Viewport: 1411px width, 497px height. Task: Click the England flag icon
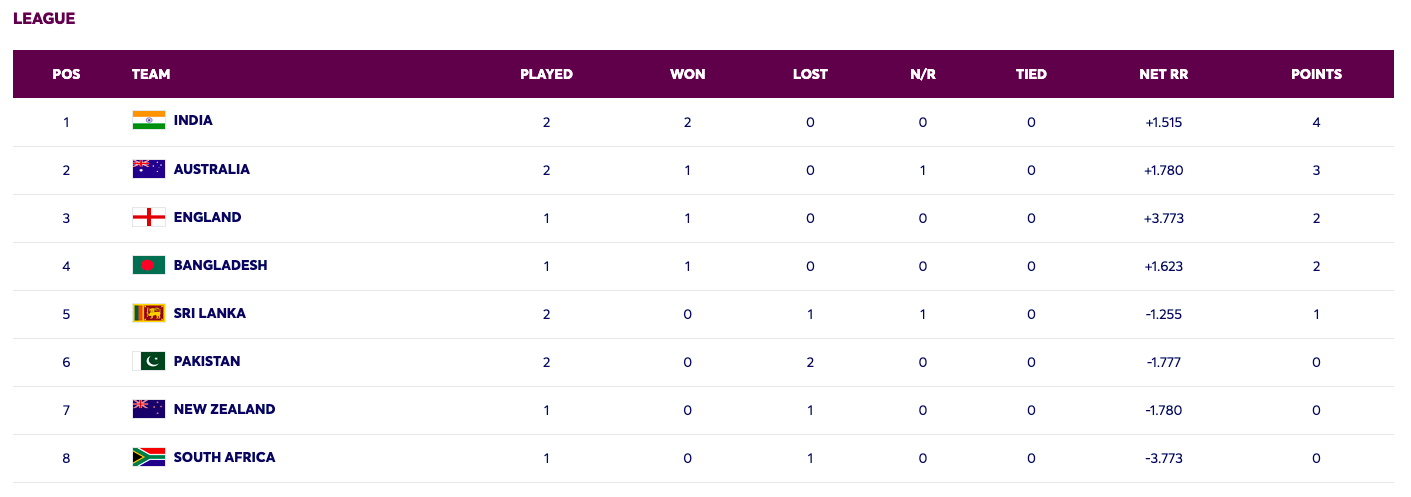(149, 217)
